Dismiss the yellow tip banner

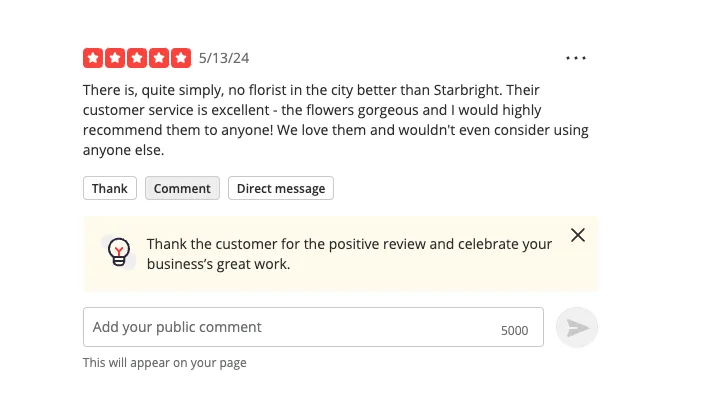tap(578, 235)
